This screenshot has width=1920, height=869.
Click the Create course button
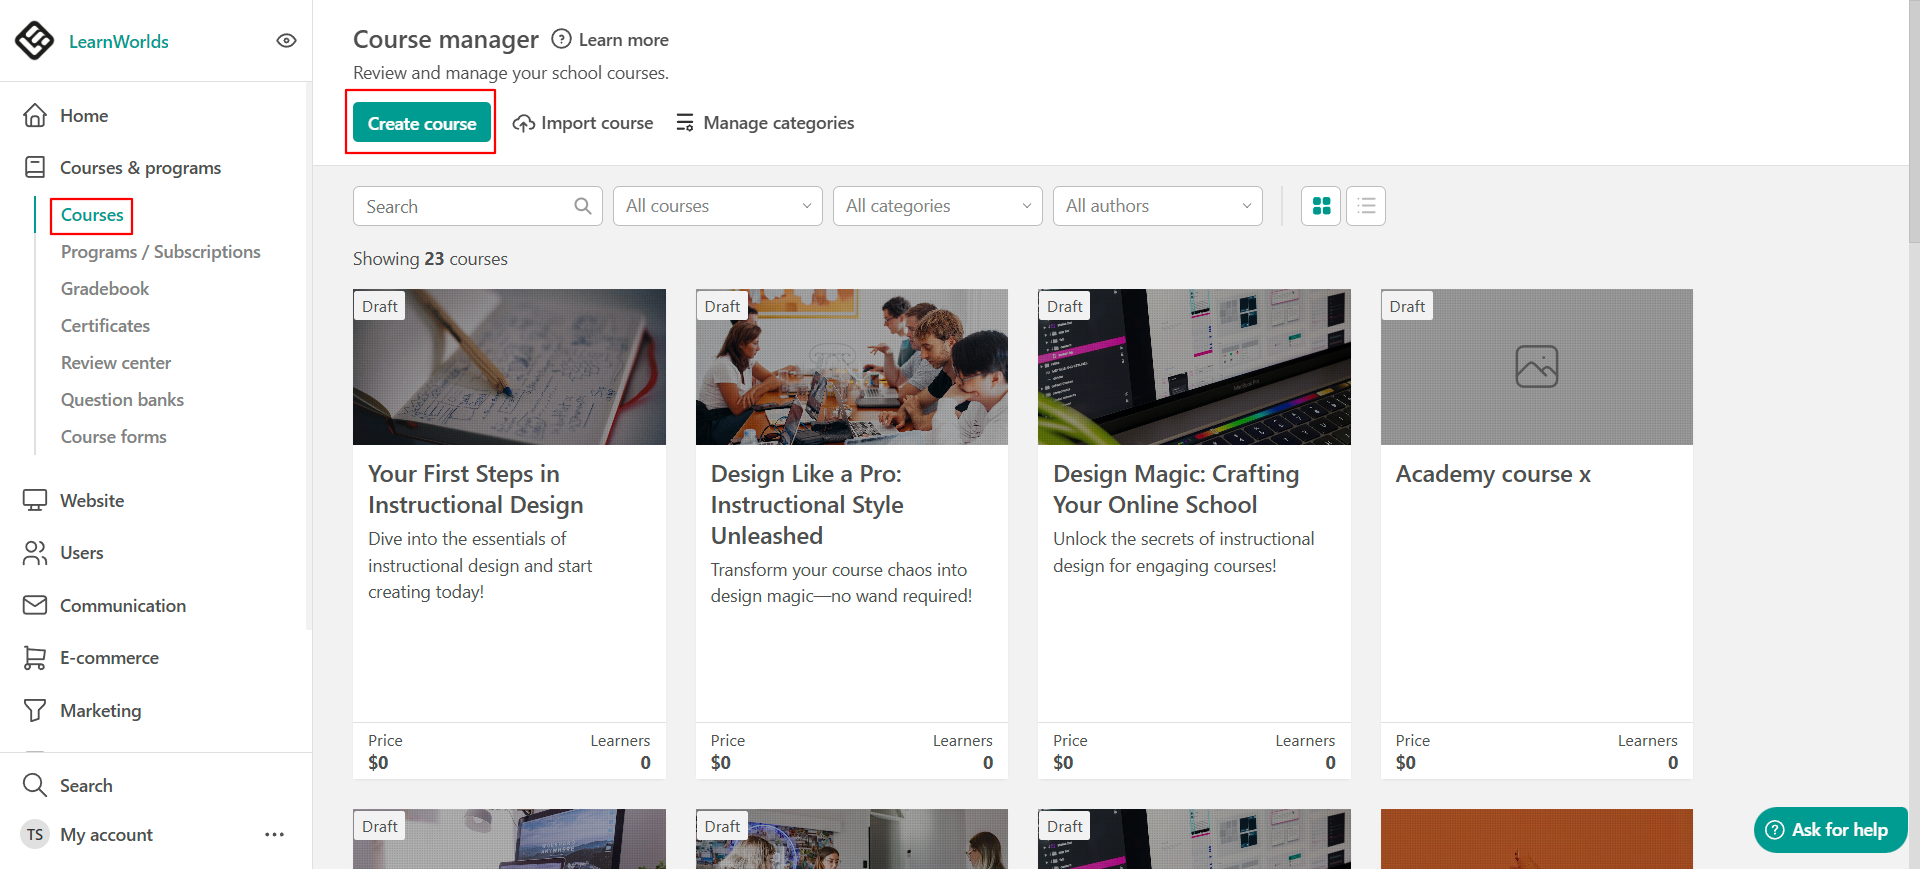pos(422,123)
